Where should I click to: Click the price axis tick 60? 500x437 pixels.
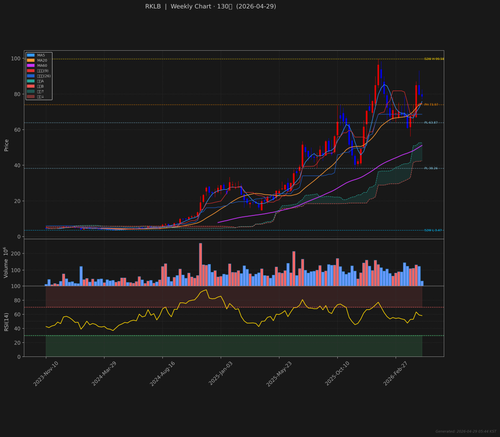pyautogui.click(x=17, y=130)
